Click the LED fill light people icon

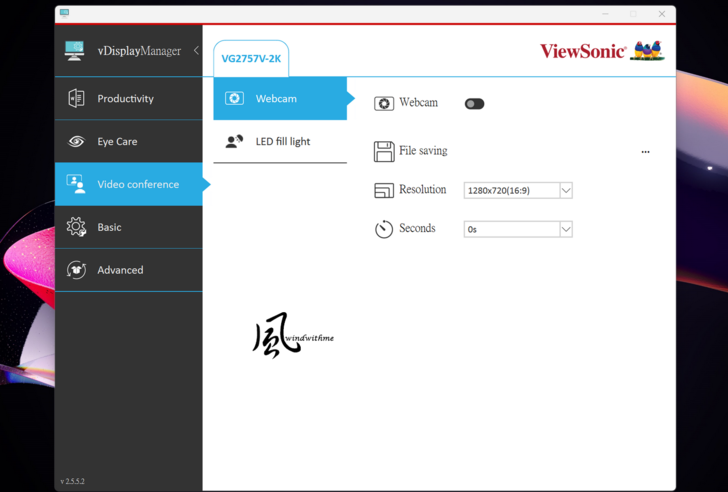[x=234, y=142]
